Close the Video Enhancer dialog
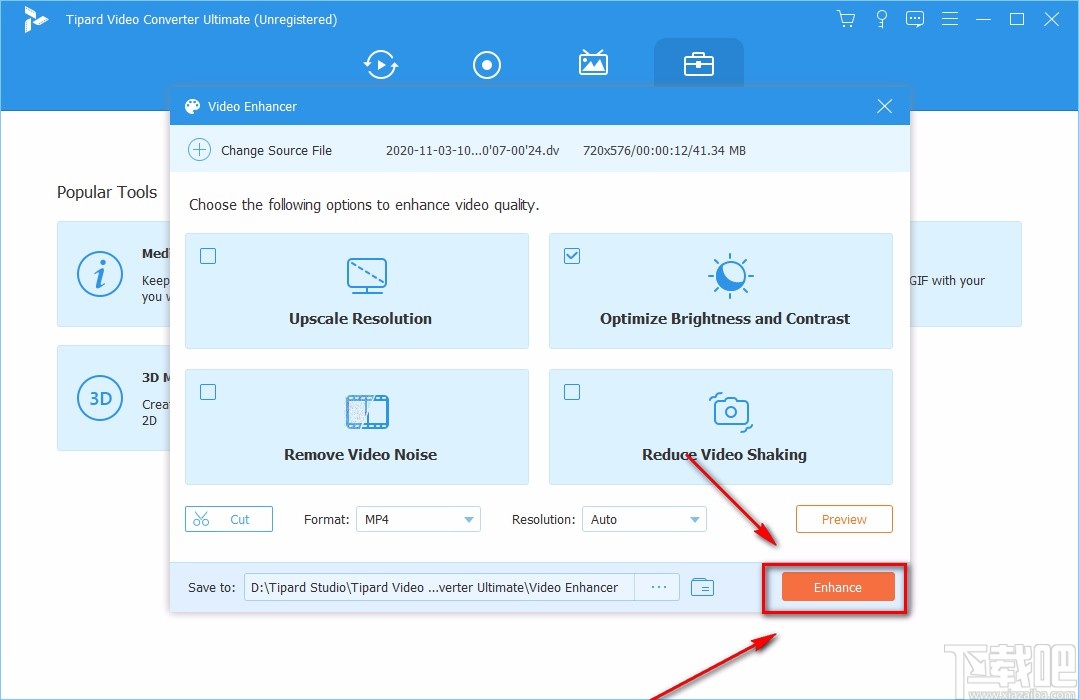Screen dimensions: 1079x700 pyautogui.click(x=884, y=106)
